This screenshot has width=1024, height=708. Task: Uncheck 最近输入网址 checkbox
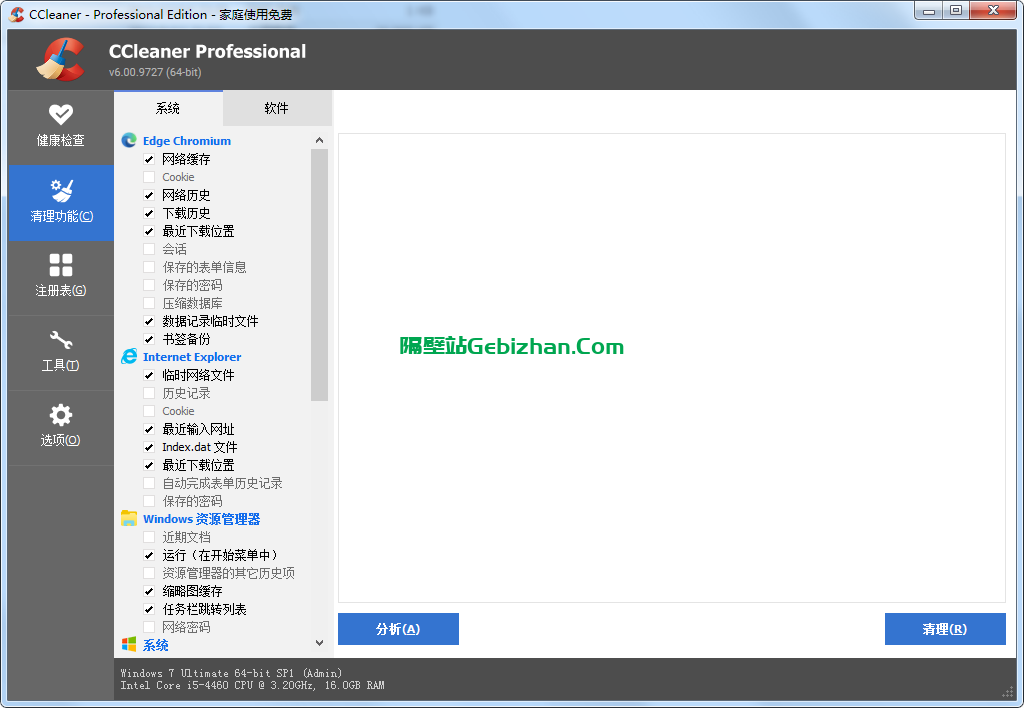pos(149,429)
